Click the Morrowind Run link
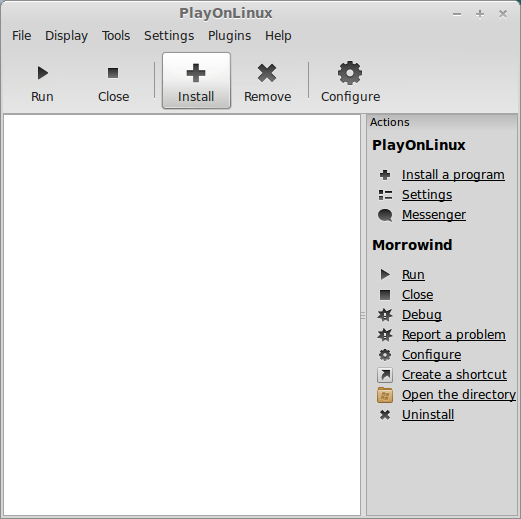Viewport: 521px width, 519px height. pyautogui.click(x=413, y=275)
